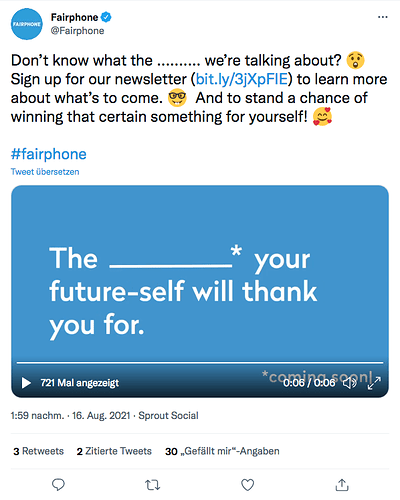Mute the video using the speaker icon
This screenshot has height=500, width=400.
click(x=350, y=383)
